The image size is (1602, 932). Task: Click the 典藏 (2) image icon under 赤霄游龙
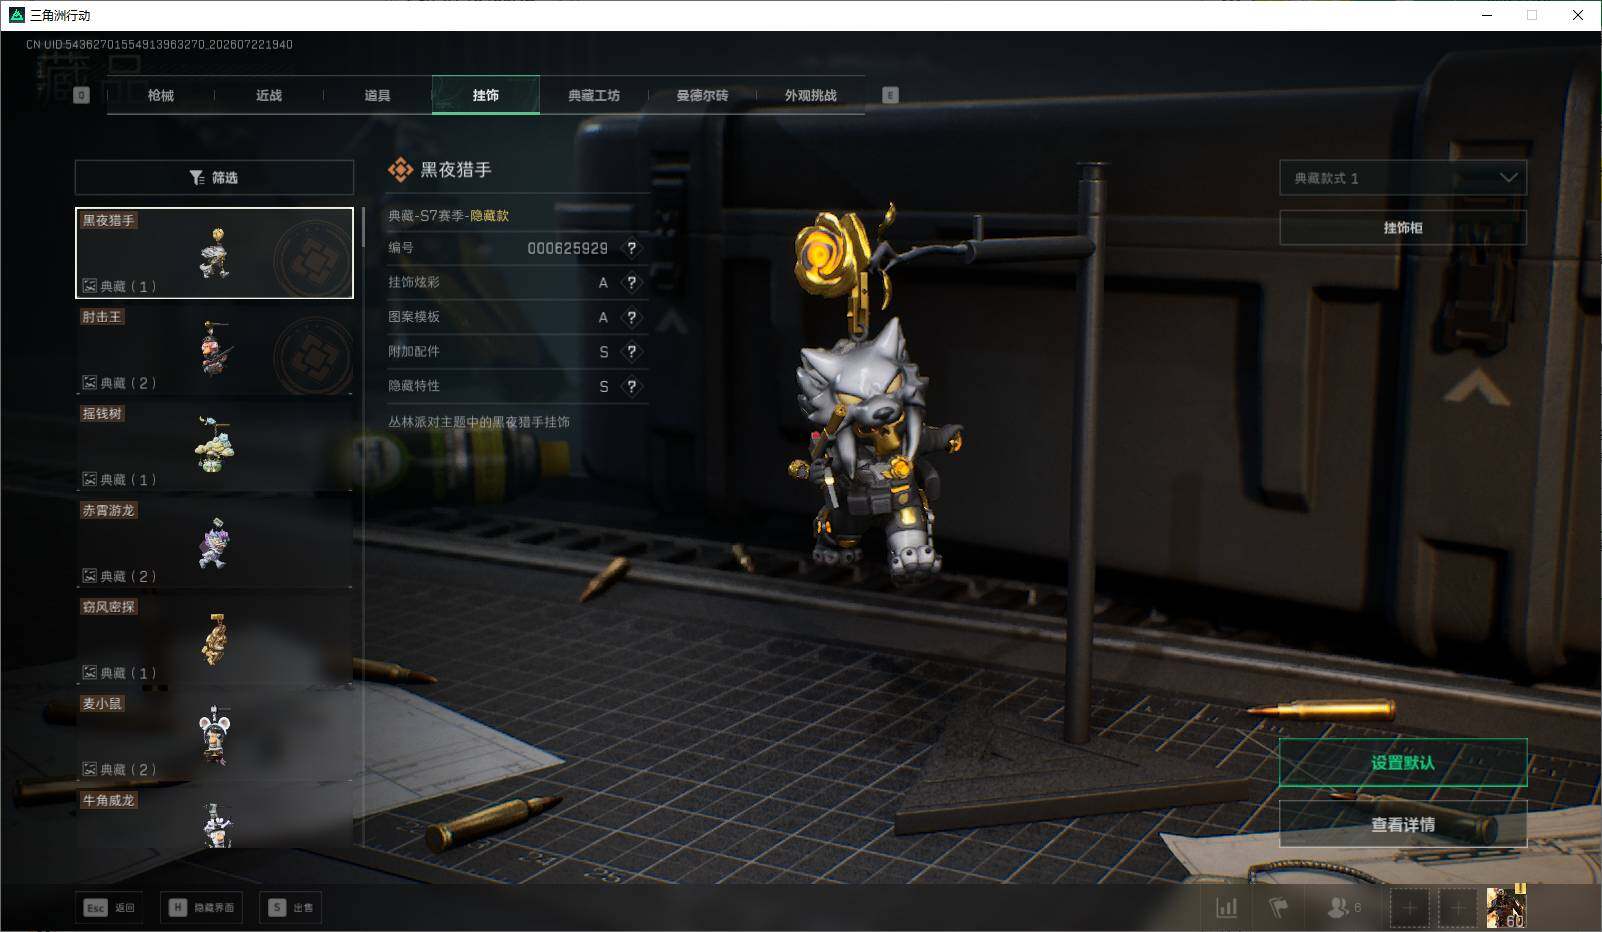[90, 576]
